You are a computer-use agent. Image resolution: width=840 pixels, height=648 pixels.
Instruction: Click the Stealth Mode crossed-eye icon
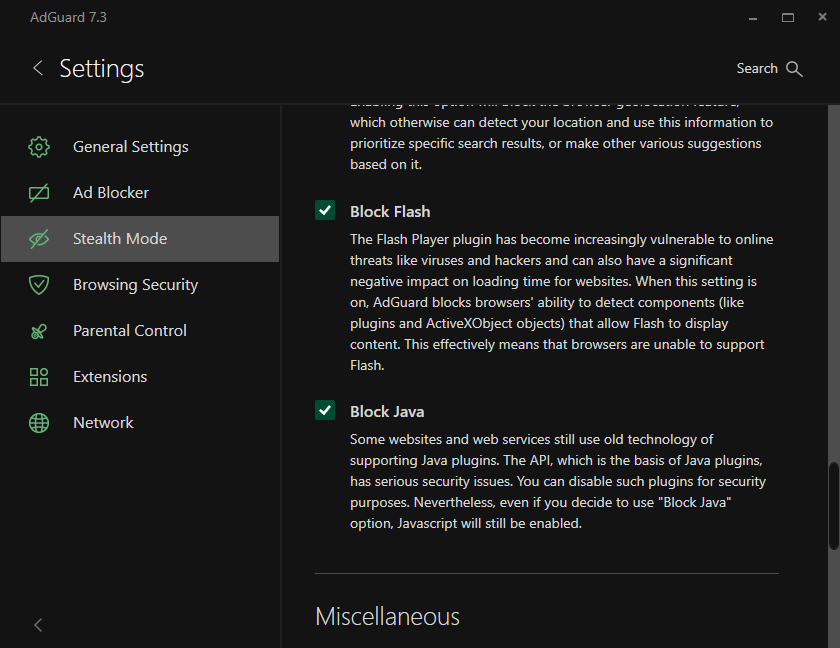(x=39, y=239)
